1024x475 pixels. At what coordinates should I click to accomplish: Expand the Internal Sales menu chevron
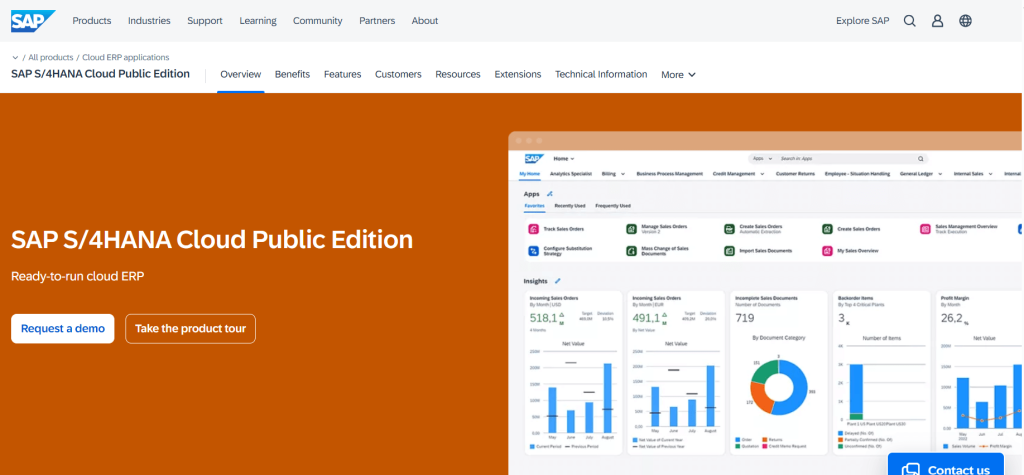pyautogui.click(x=990, y=174)
